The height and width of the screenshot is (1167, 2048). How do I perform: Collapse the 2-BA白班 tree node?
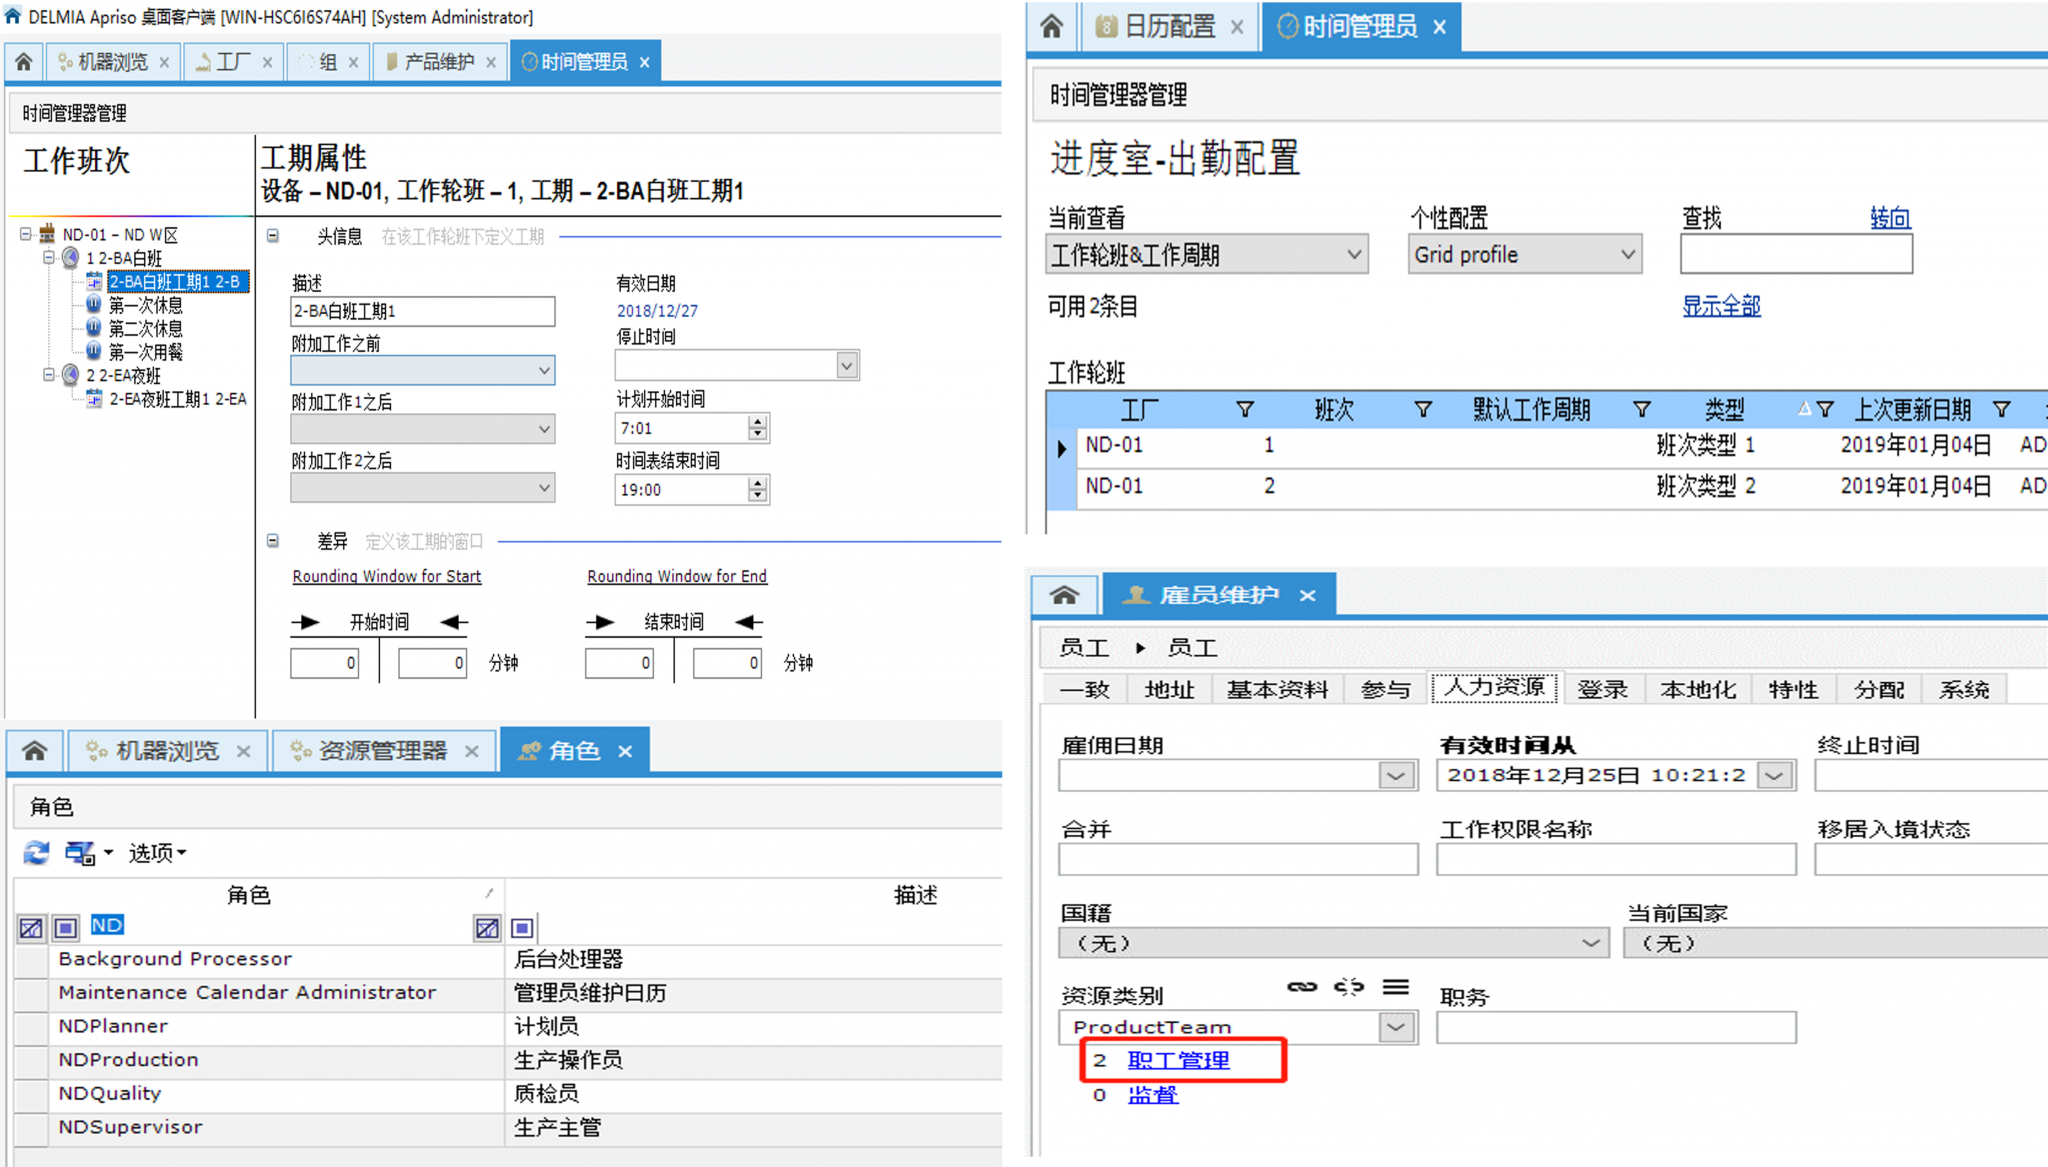(x=48, y=258)
